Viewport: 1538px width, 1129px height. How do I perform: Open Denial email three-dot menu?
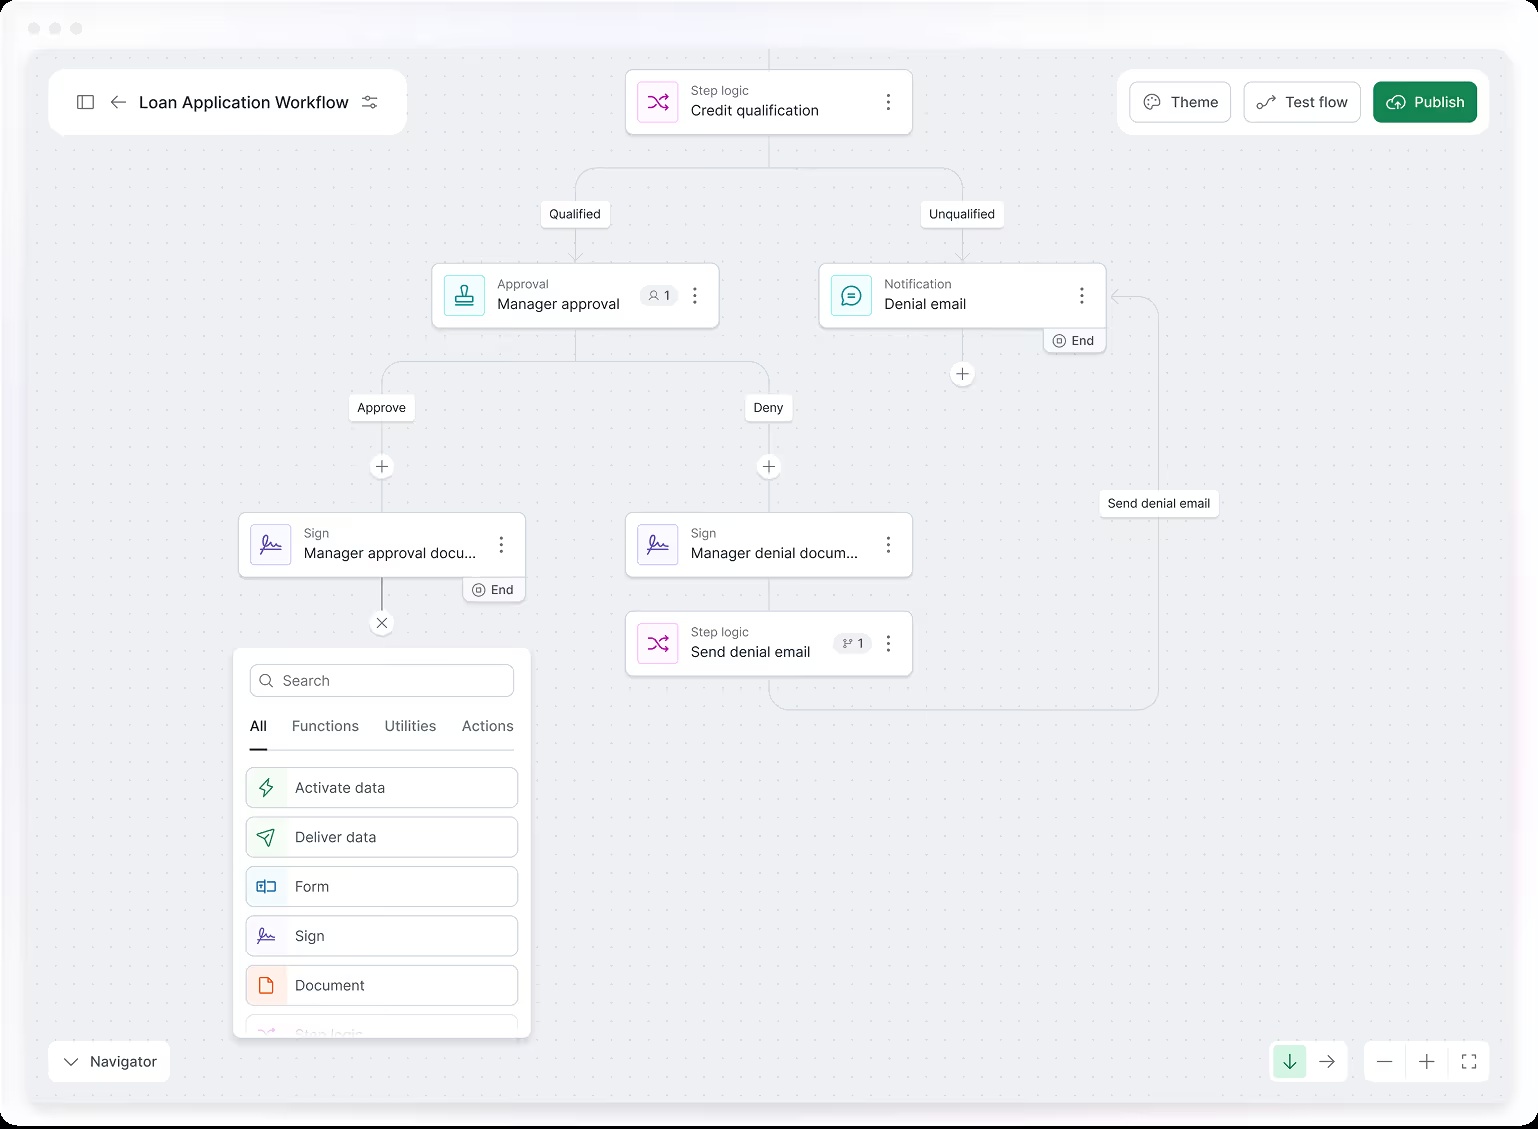[1081, 295]
